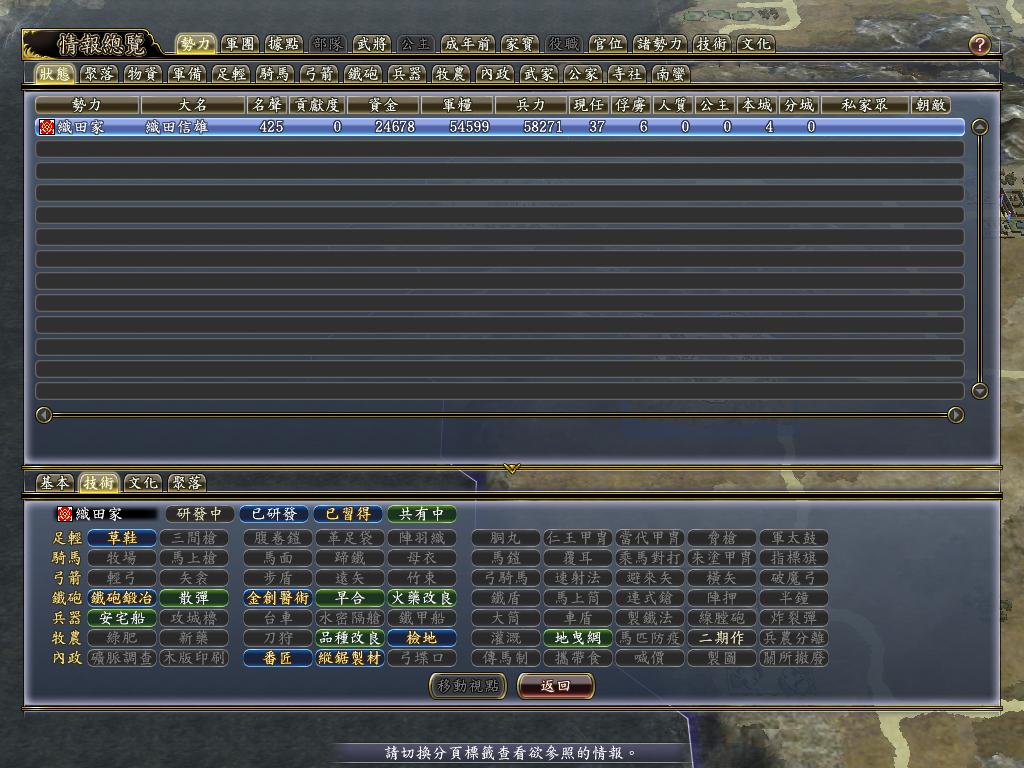Switch to the 文化 sub-tab in lower panel
1024x768 pixels.
[143, 483]
